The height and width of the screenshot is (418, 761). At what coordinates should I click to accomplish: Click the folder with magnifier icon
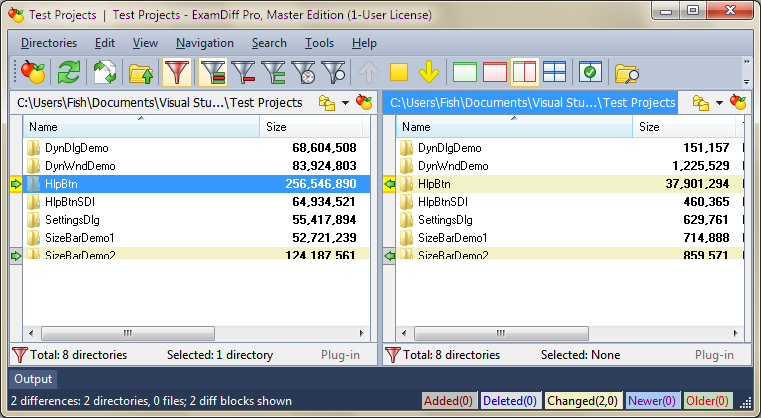627,73
